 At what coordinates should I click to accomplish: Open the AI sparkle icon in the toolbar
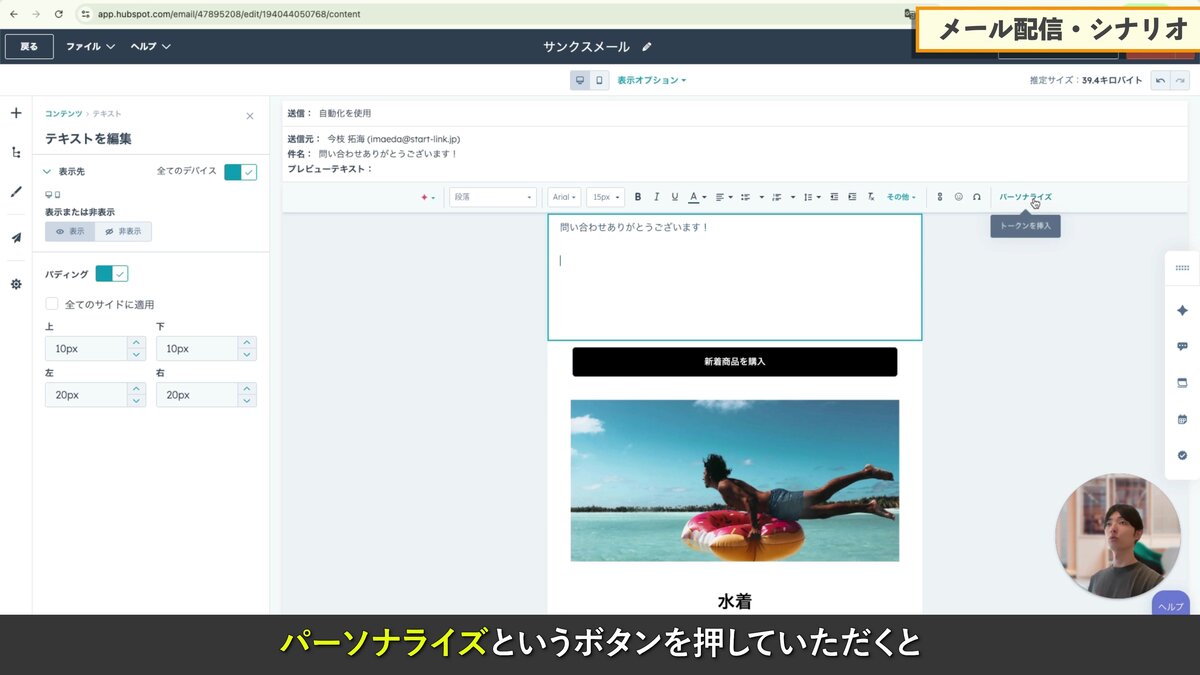[x=425, y=196]
